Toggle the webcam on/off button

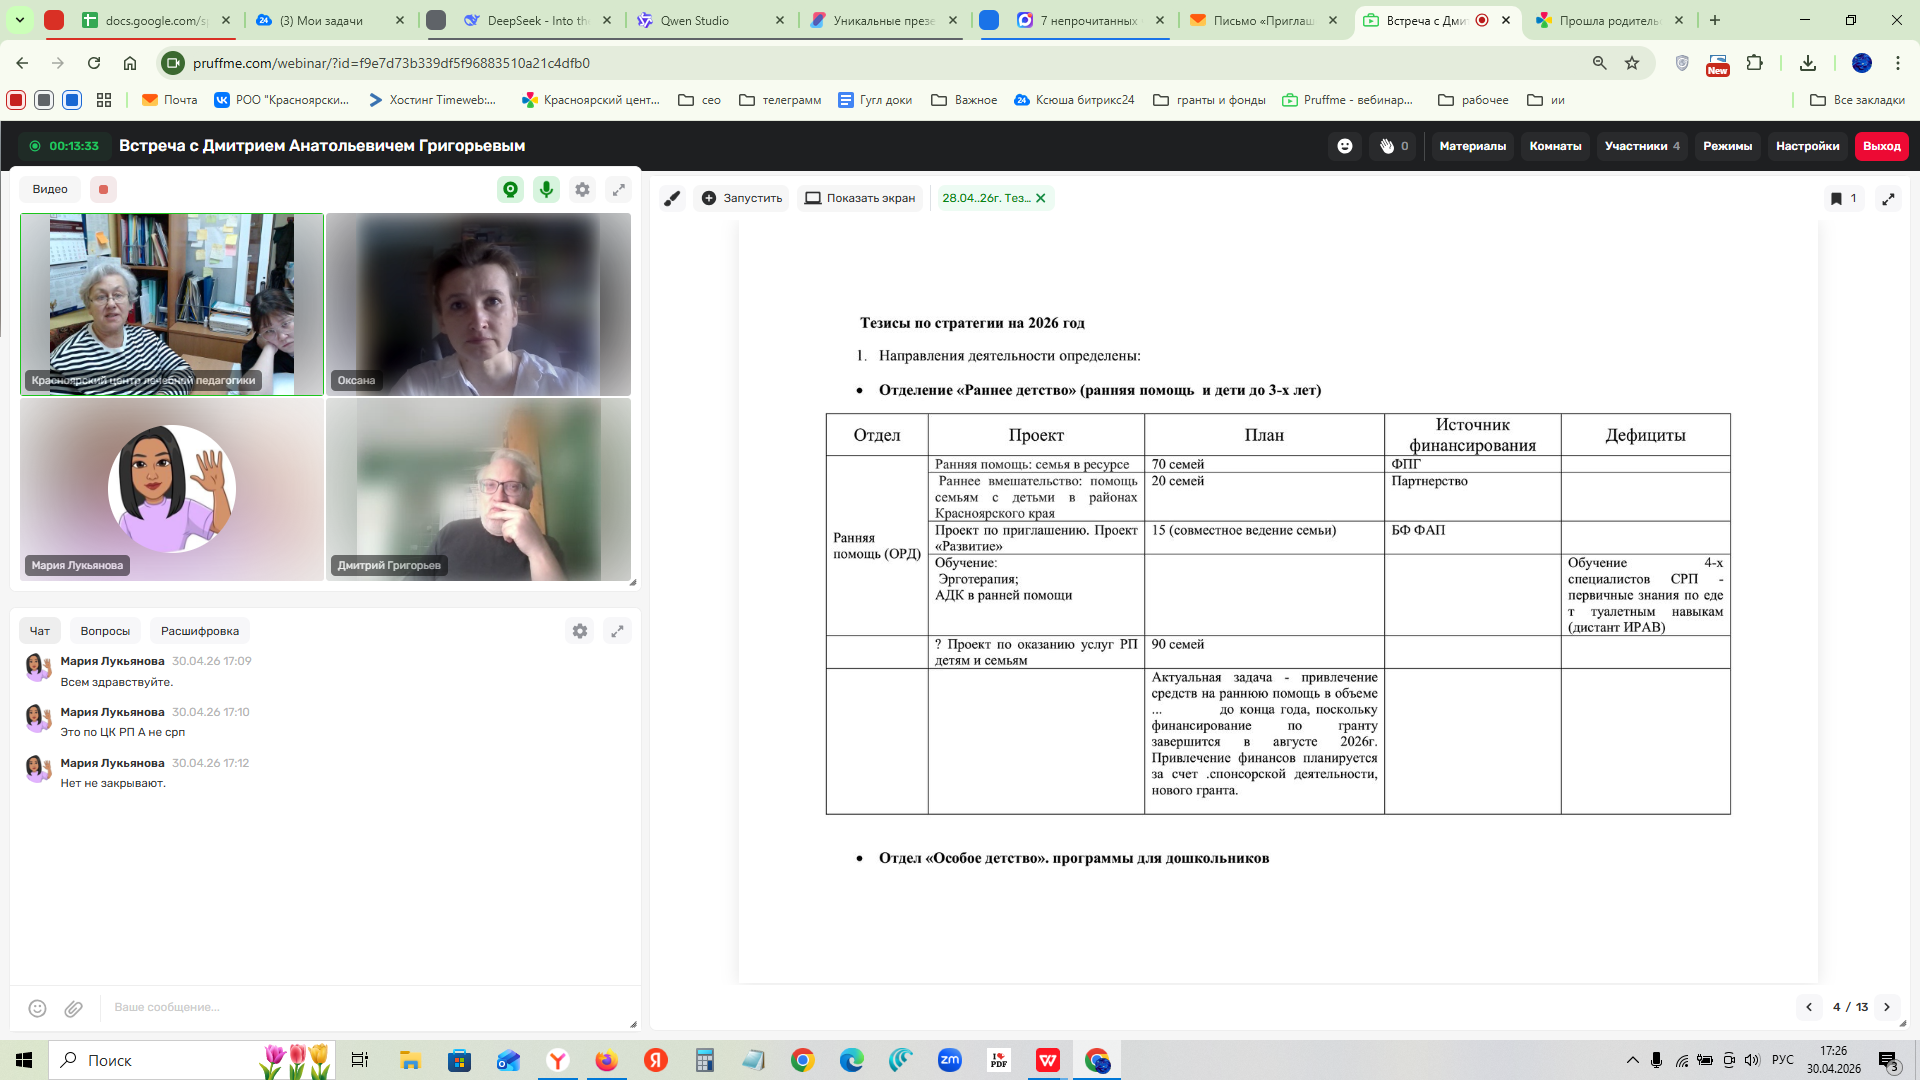510,189
